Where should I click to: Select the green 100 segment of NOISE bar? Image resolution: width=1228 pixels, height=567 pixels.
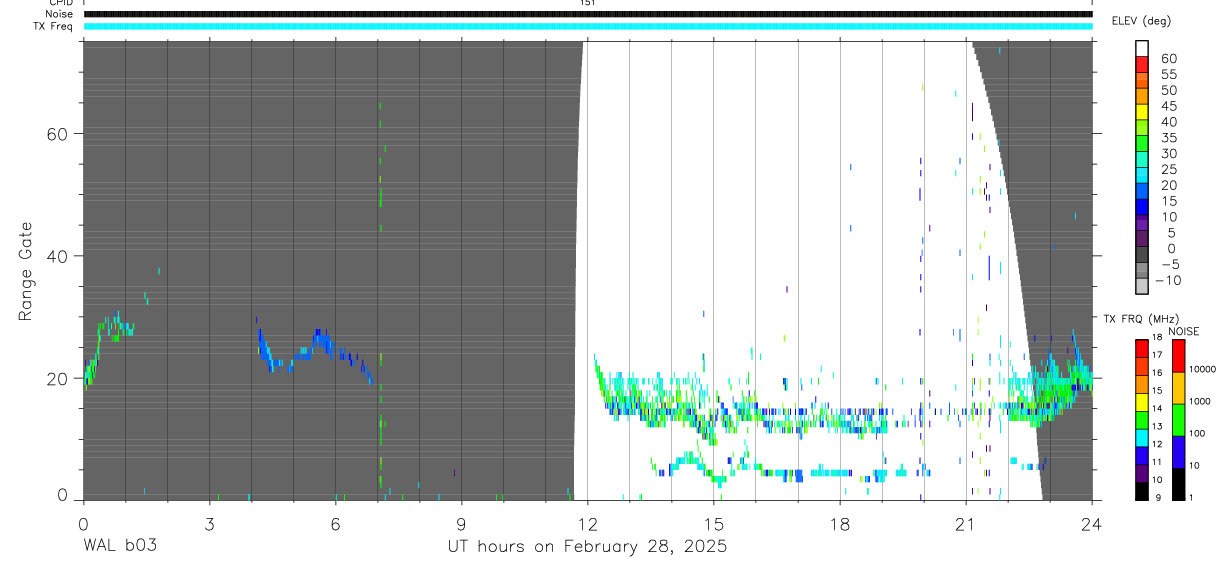1179,420
